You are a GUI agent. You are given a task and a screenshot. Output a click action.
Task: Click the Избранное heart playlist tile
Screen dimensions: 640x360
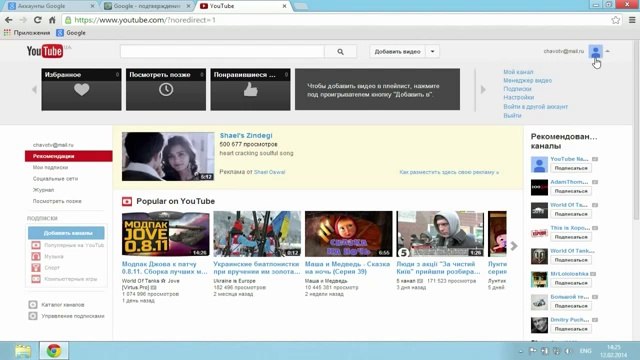click(x=81, y=89)
